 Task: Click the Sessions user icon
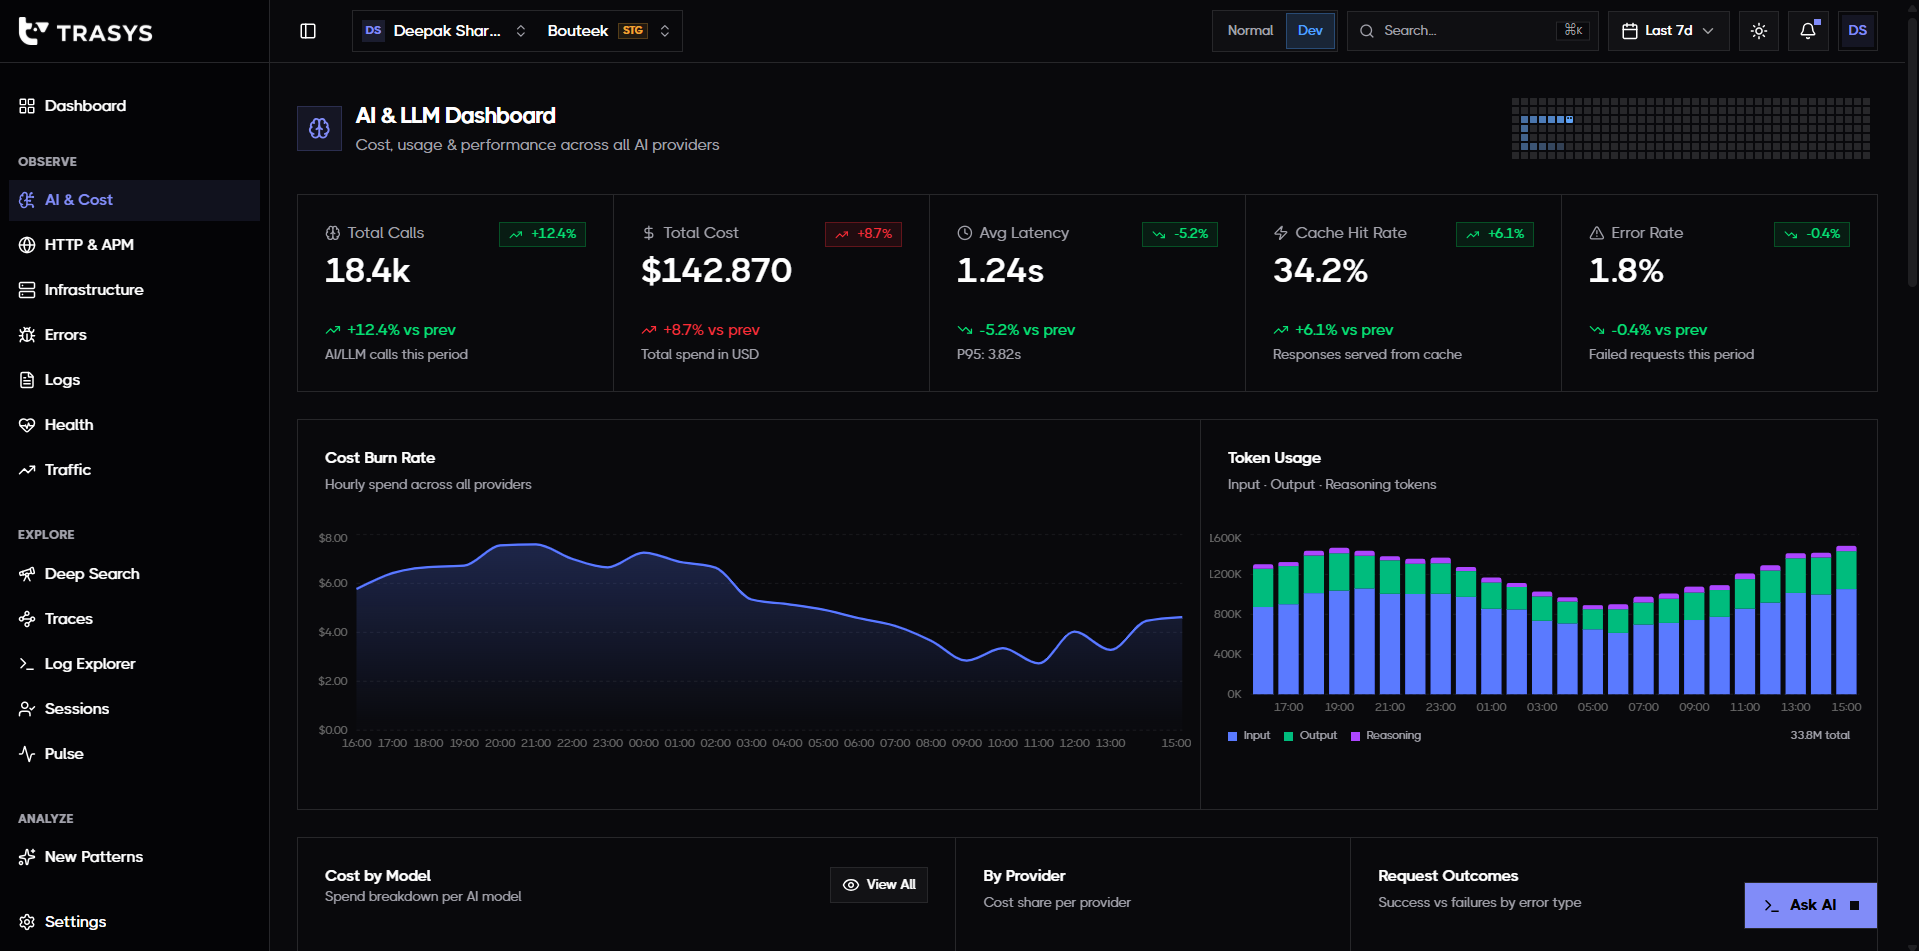(27, 709)
